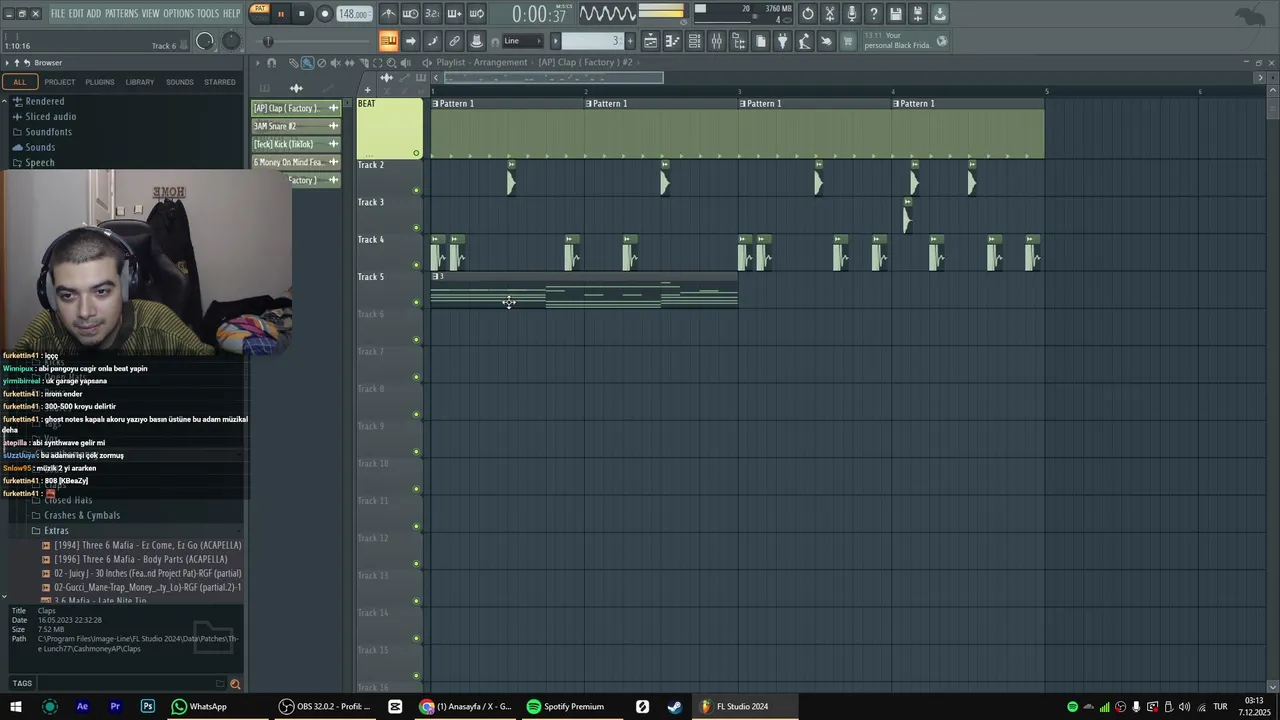Select the Magnet snap icon in playlist toolbar
The height and width of the screenshot is (720, 1280).
click(271, 63)
